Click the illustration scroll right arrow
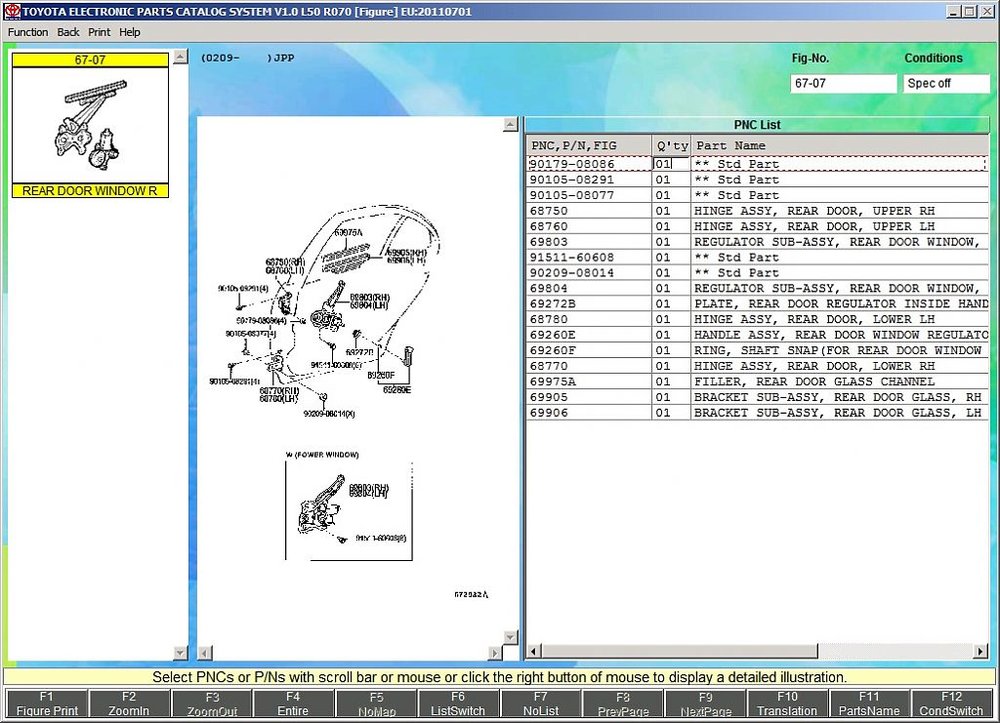Screen dimensions: 1000x723 [495, 652]
